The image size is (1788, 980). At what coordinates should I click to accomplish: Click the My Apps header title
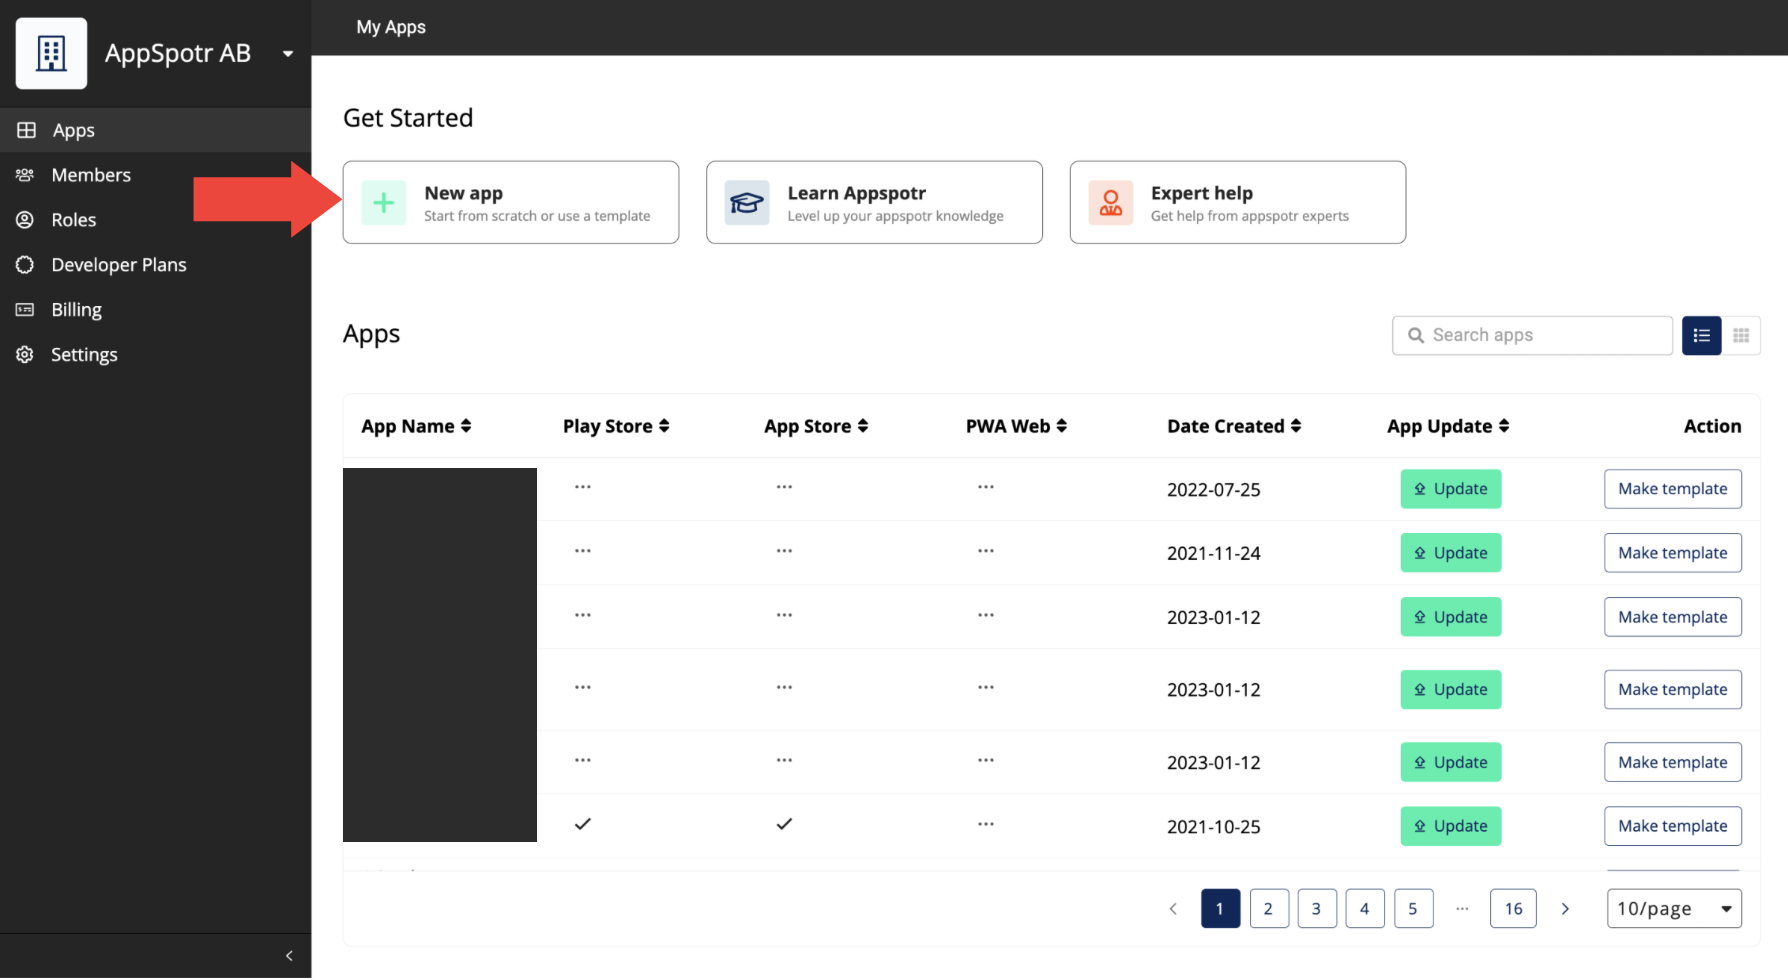point(391,27)
